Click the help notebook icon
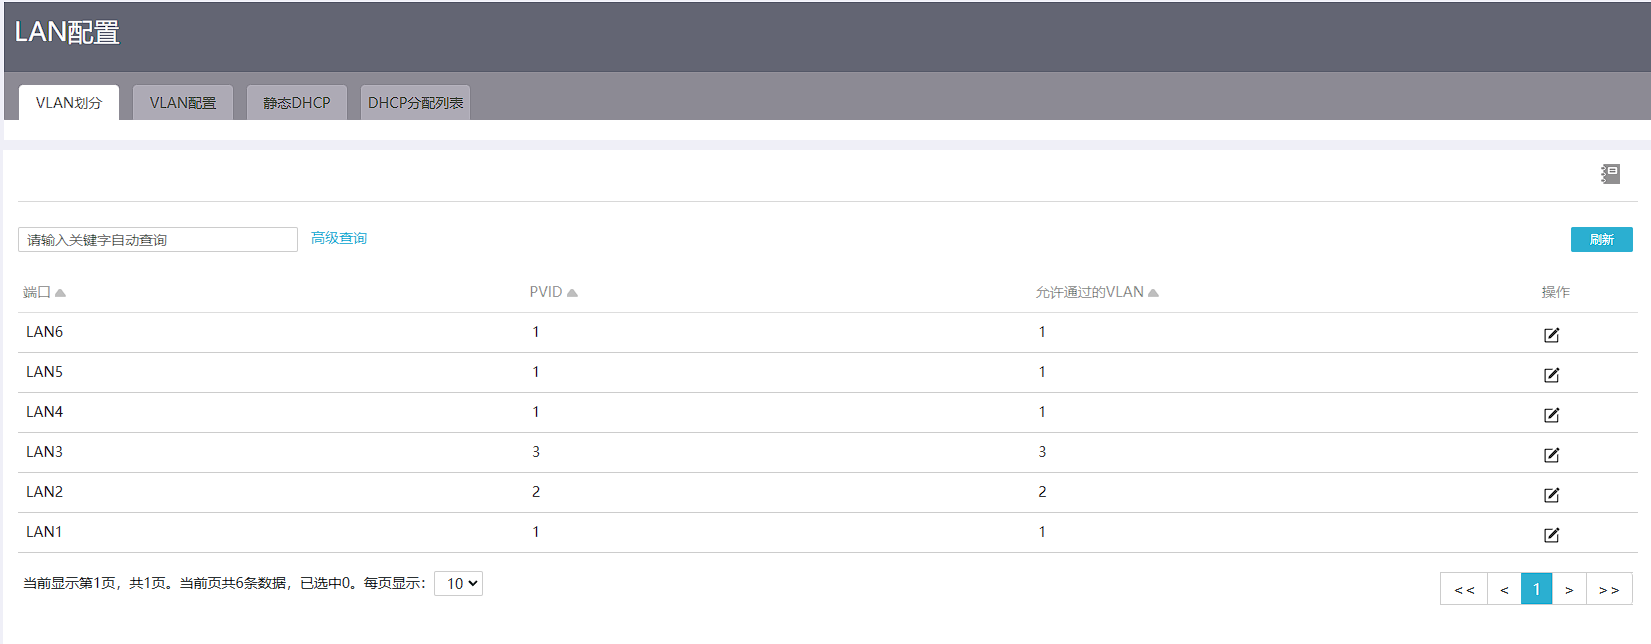The image size is (1651, 644). pos(1610,174)
